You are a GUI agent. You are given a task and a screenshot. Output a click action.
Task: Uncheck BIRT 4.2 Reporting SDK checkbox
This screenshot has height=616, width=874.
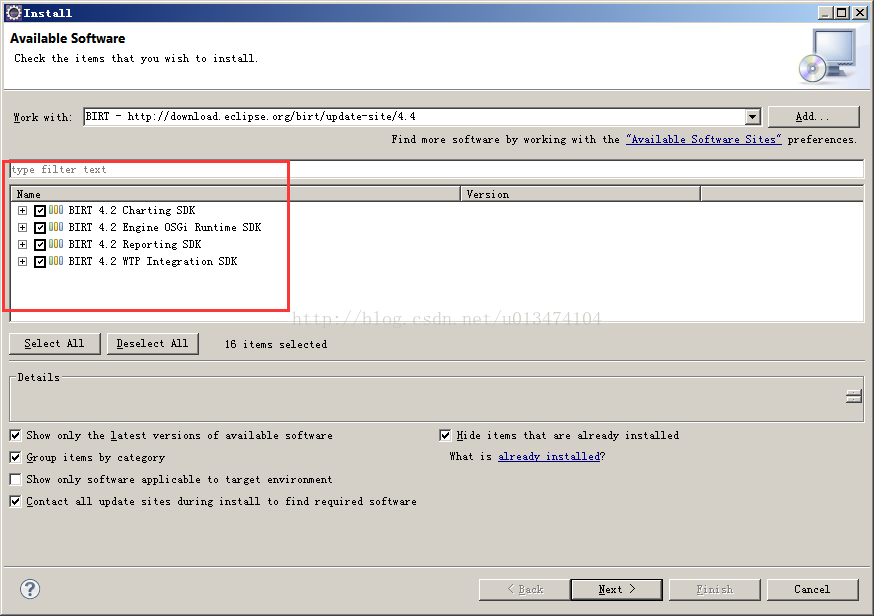pos(40,245)
